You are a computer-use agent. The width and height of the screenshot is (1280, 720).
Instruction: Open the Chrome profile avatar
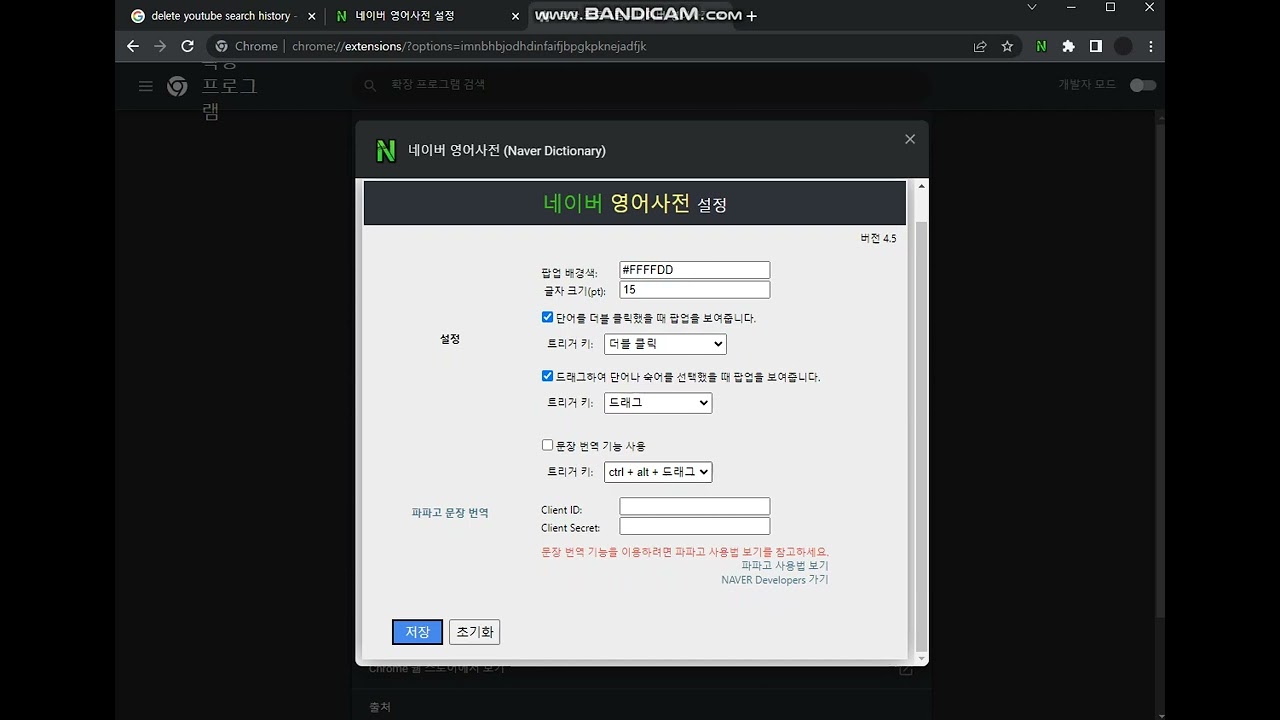tap(1123, 46)
